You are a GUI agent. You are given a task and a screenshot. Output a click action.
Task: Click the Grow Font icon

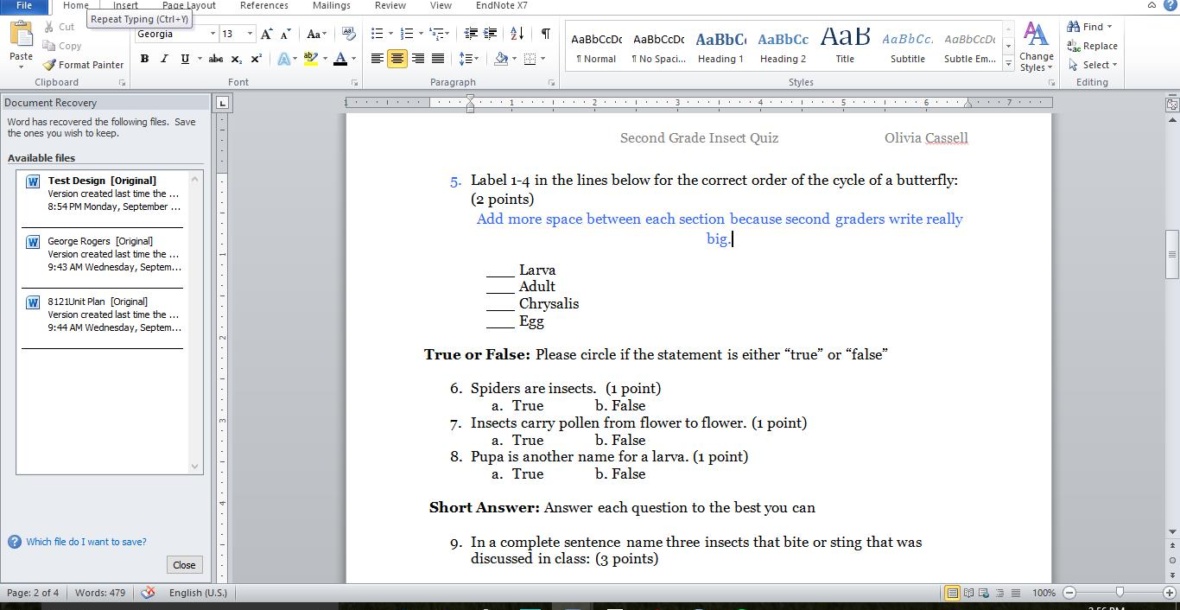tap(267, 33)
